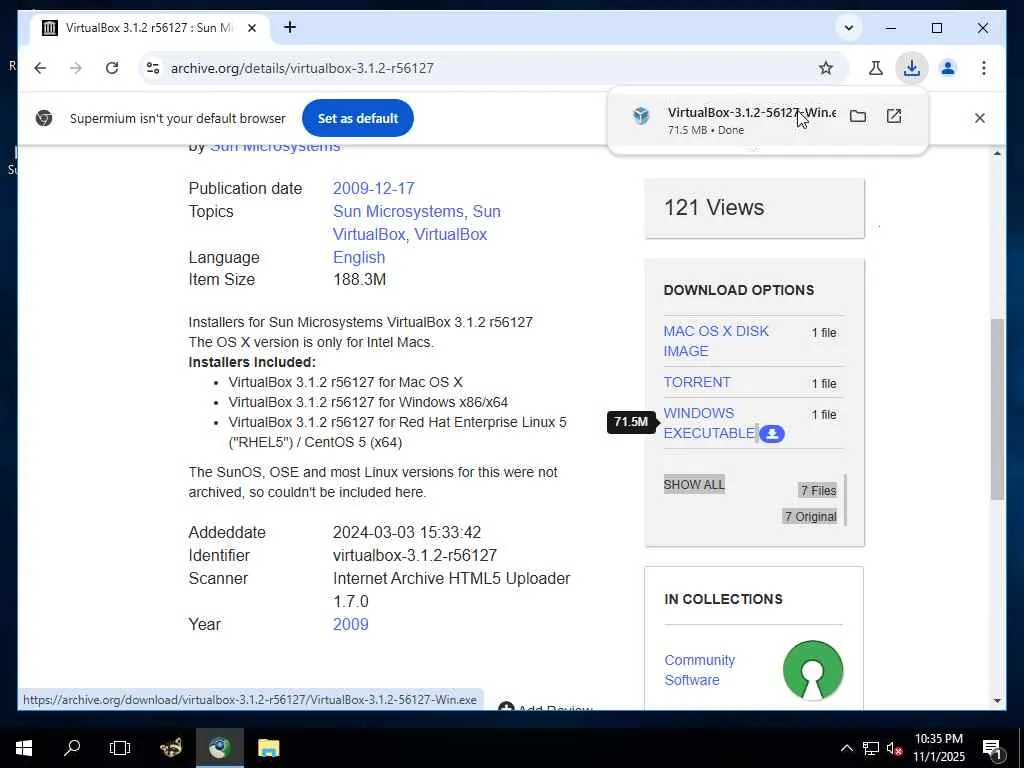
Task: Open the Sun VirtualBox topic link
Action: tap(417, 223)
